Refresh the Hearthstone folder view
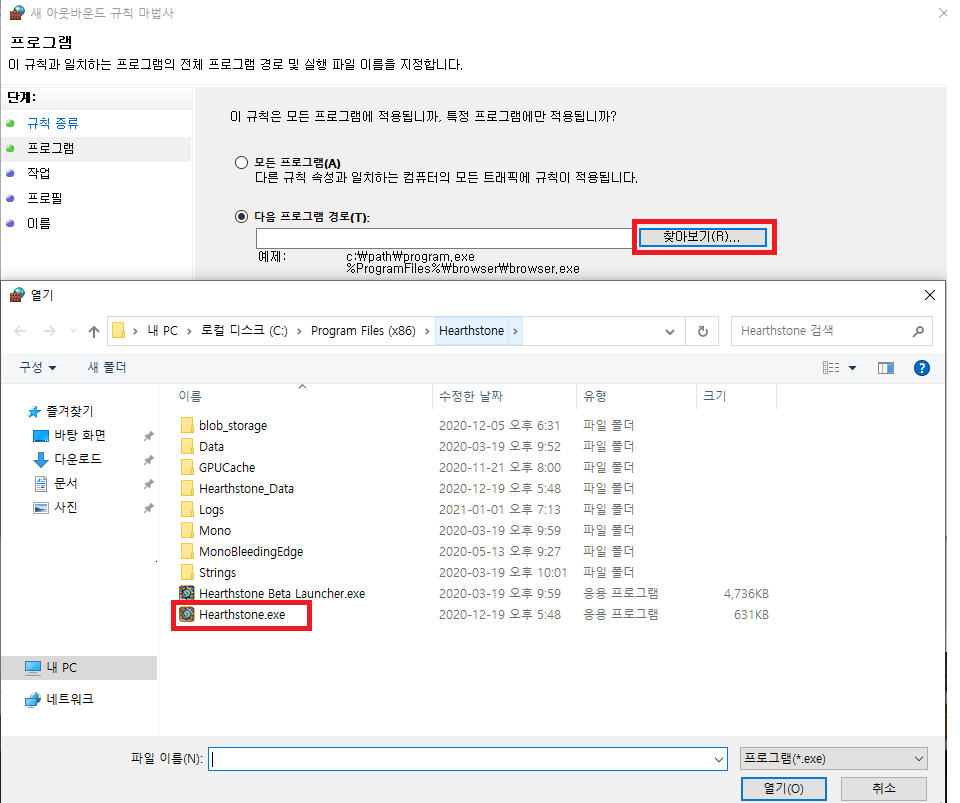Viewport: 960px width, 803px height. (x=702, y=331)
